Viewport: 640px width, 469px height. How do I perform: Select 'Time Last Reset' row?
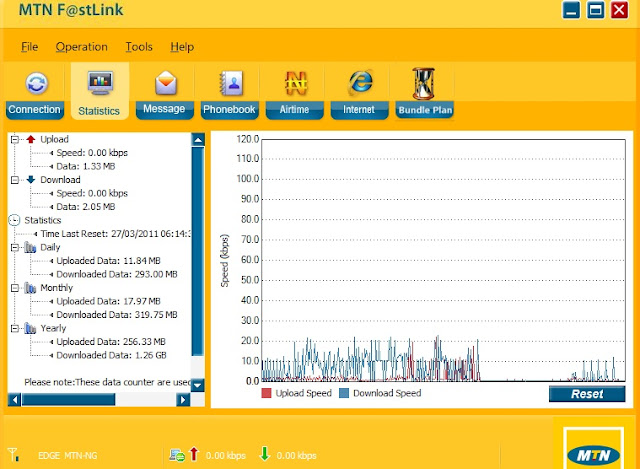pos(115,234)
